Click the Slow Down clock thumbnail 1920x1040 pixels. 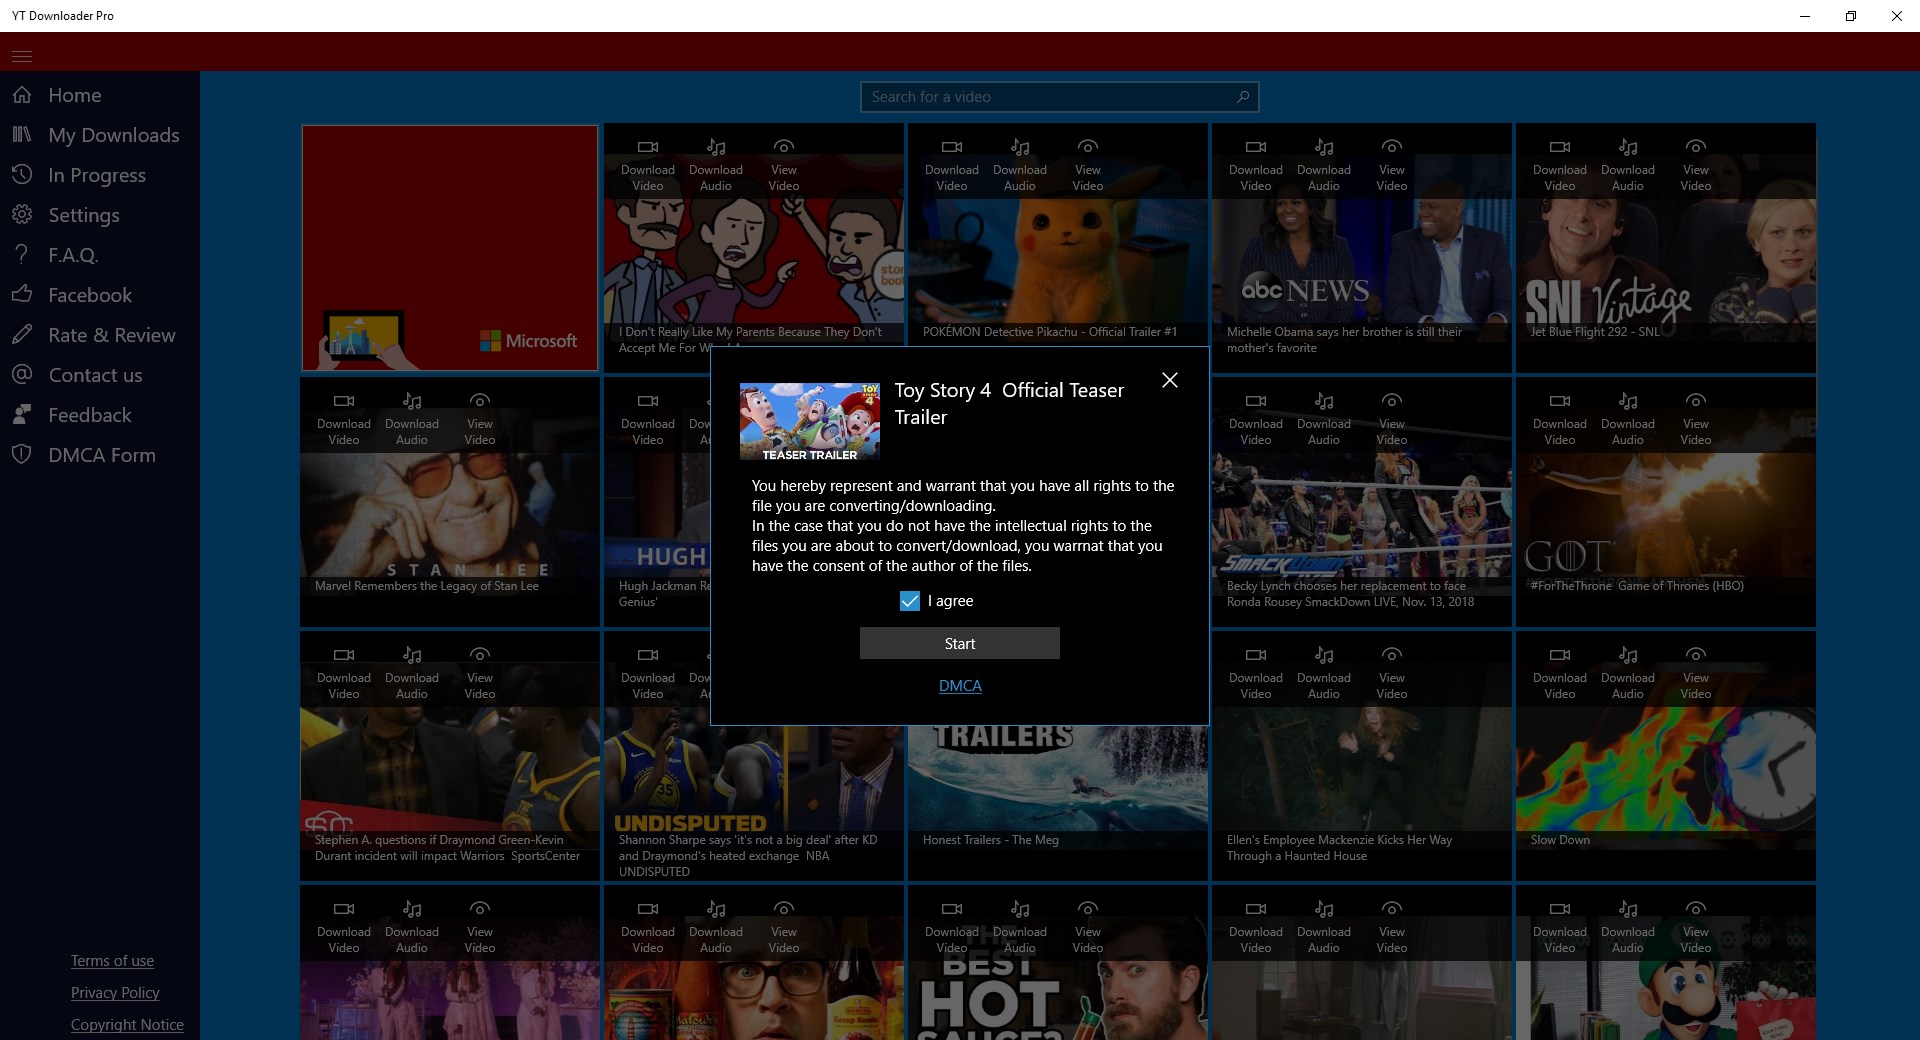click(x=1666, y=770)
